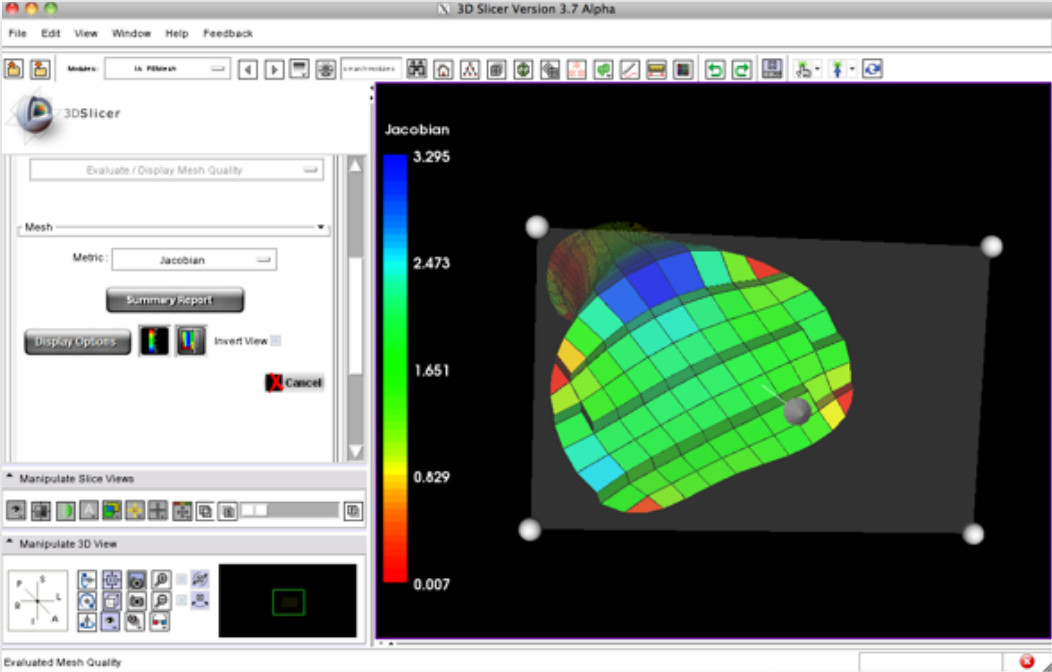
Task: Click the error icon in status bar
Action: click(x=1026, y=661)
